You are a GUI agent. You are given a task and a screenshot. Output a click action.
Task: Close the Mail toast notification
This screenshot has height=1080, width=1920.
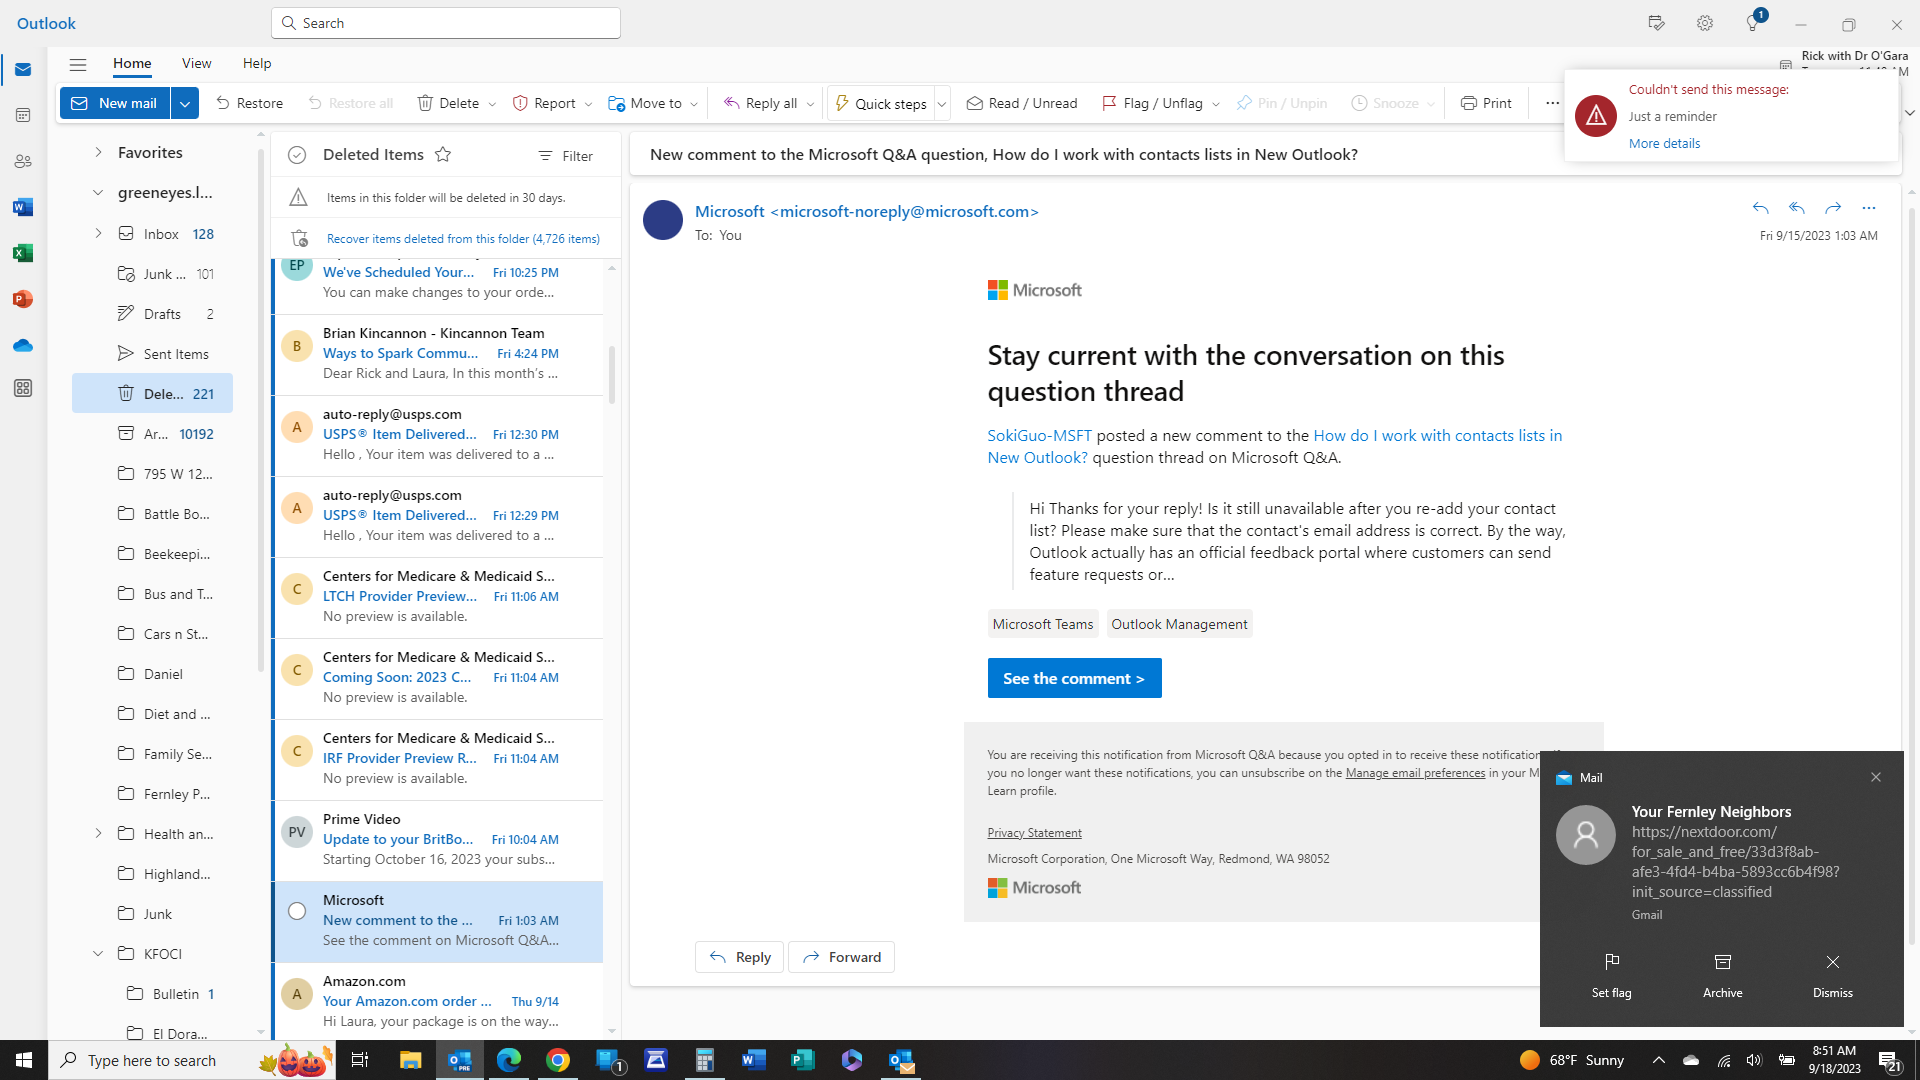point(1876,777)
